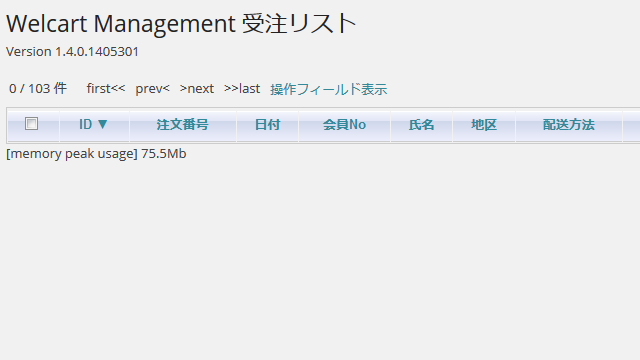
Task: Select the '0 / 103 件' count text
Action: [x=38, y=89]
